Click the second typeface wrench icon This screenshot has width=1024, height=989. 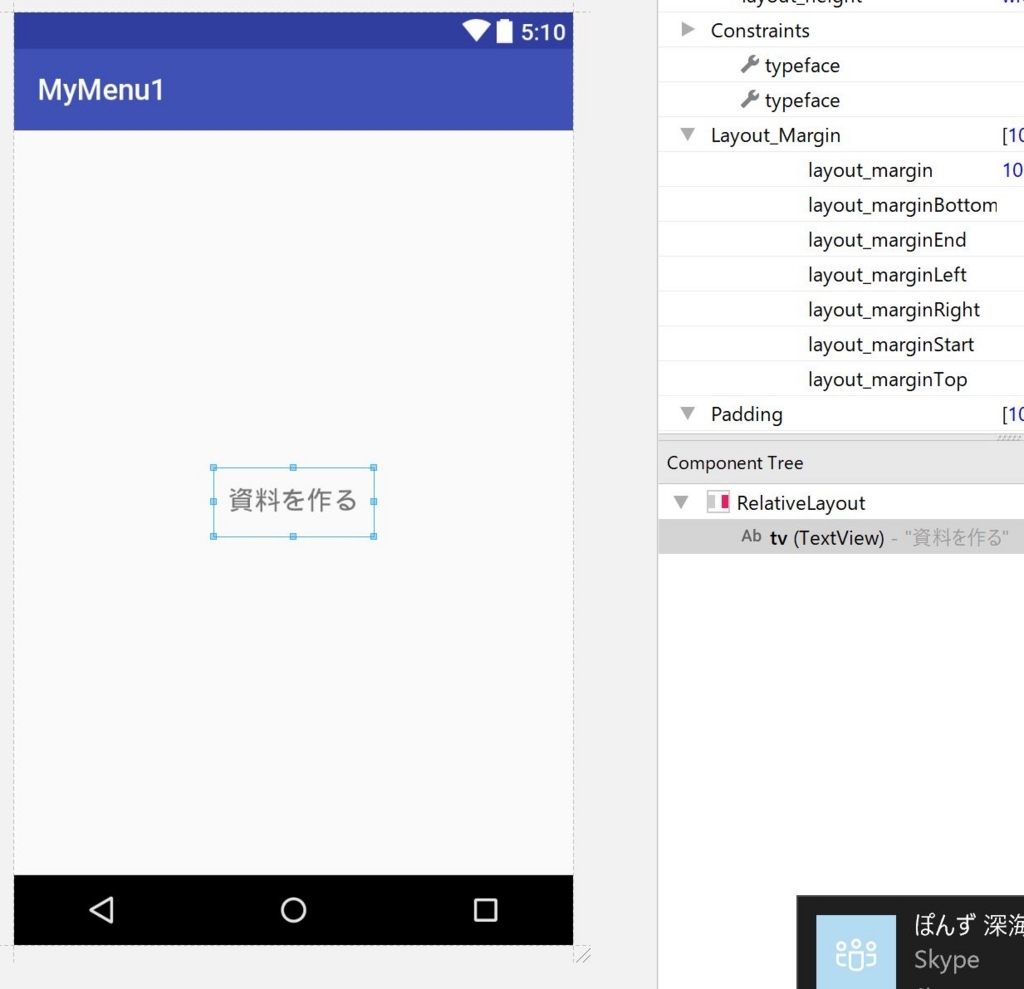[x=750, y=99]
